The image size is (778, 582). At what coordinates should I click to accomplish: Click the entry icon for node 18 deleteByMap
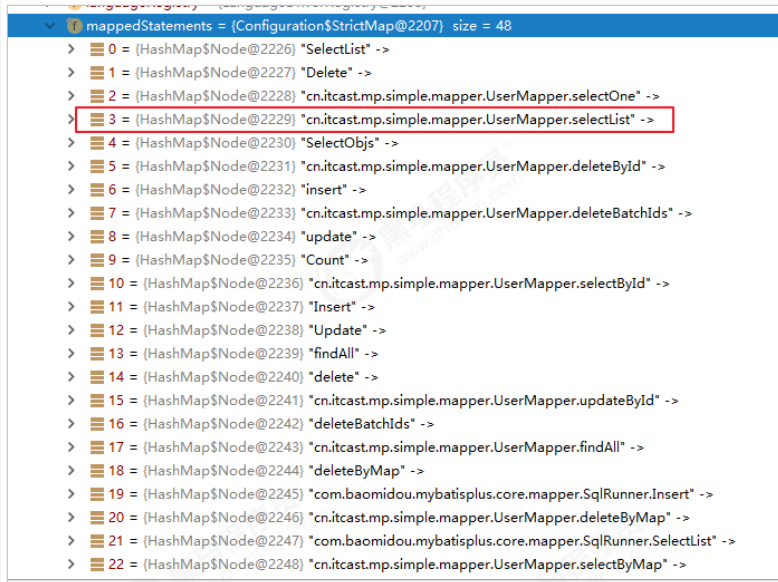click(x=97, y=471)
